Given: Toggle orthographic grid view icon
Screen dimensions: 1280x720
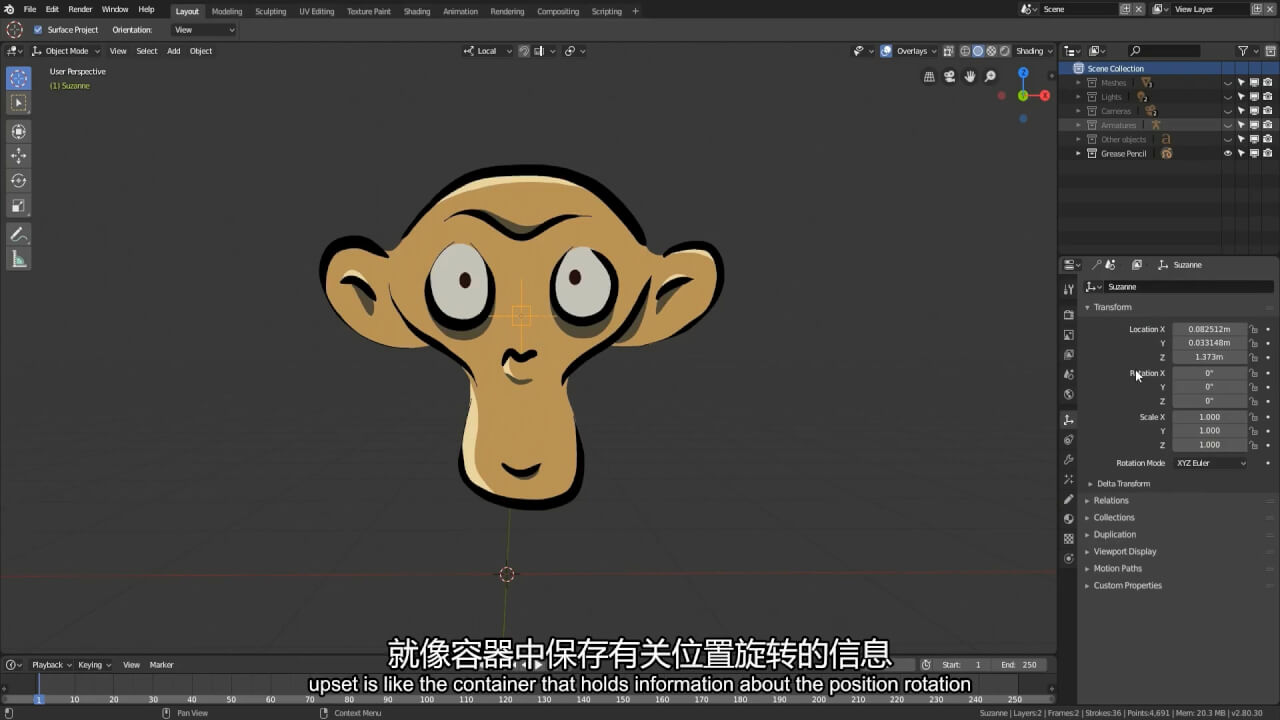Looking at the screenshot, I should [x=929, y=77].
